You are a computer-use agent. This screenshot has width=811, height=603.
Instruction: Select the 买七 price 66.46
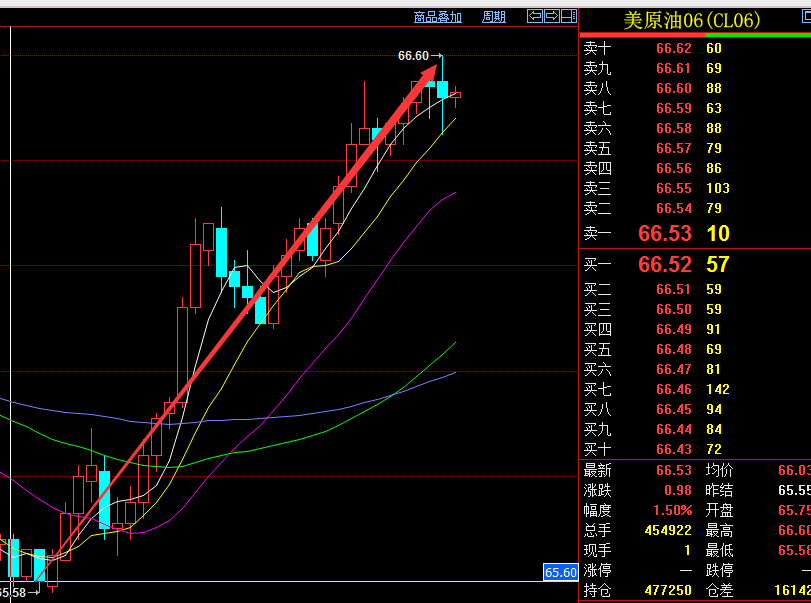673,389
